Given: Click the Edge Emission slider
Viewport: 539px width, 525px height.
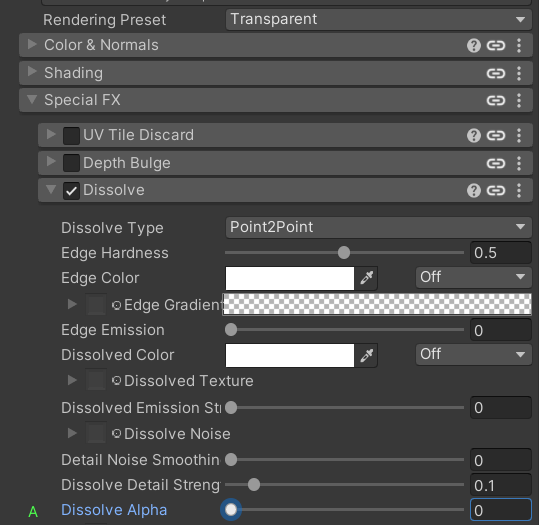Looking at the screenshot, I should (x=344, y=330).
